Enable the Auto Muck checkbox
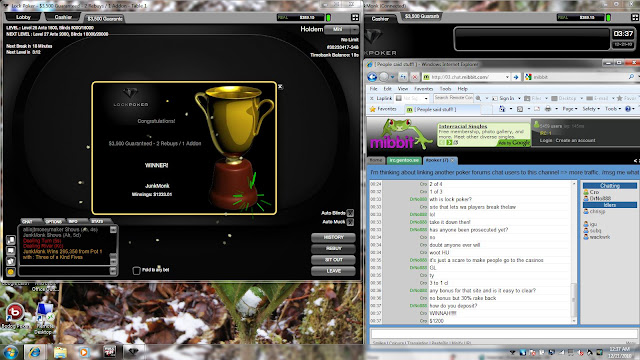Screen dimensions: 640x360 [x=350, y=222]
